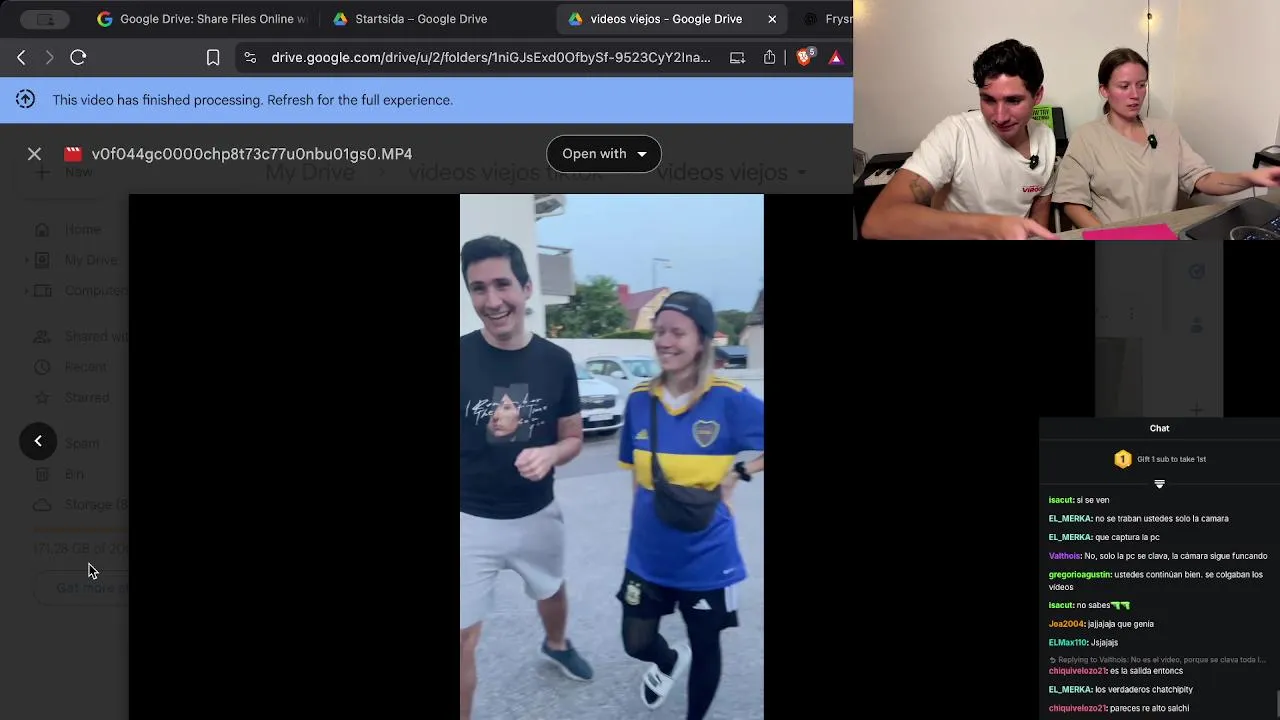
Task: Click message 'es la salida entoncs'
Action: [1149, 671]
